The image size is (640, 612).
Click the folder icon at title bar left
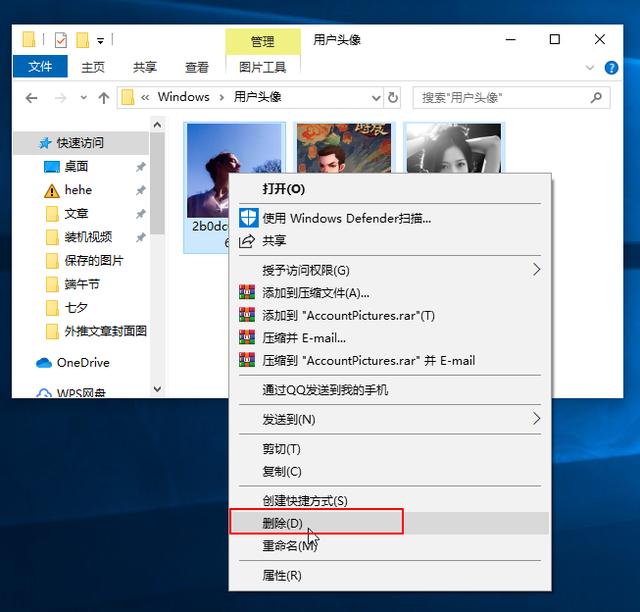pyautogui.click(x=29, y=40)
